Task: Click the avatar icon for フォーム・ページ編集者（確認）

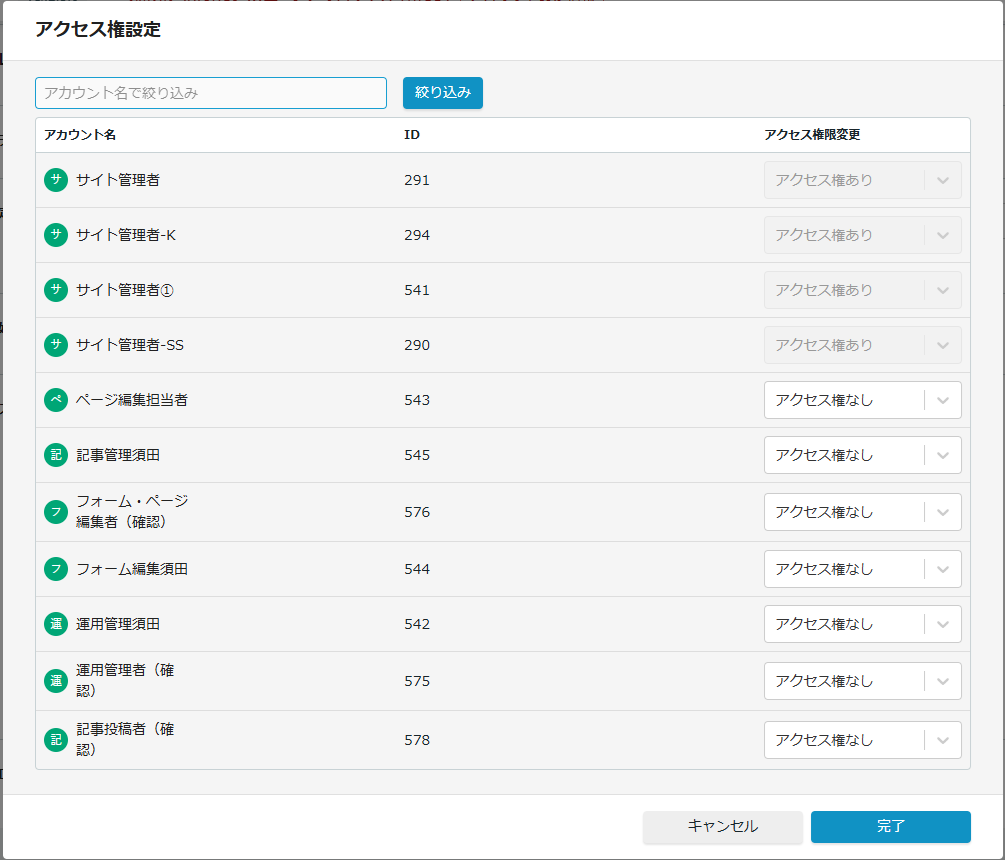Action: [56, 512]
